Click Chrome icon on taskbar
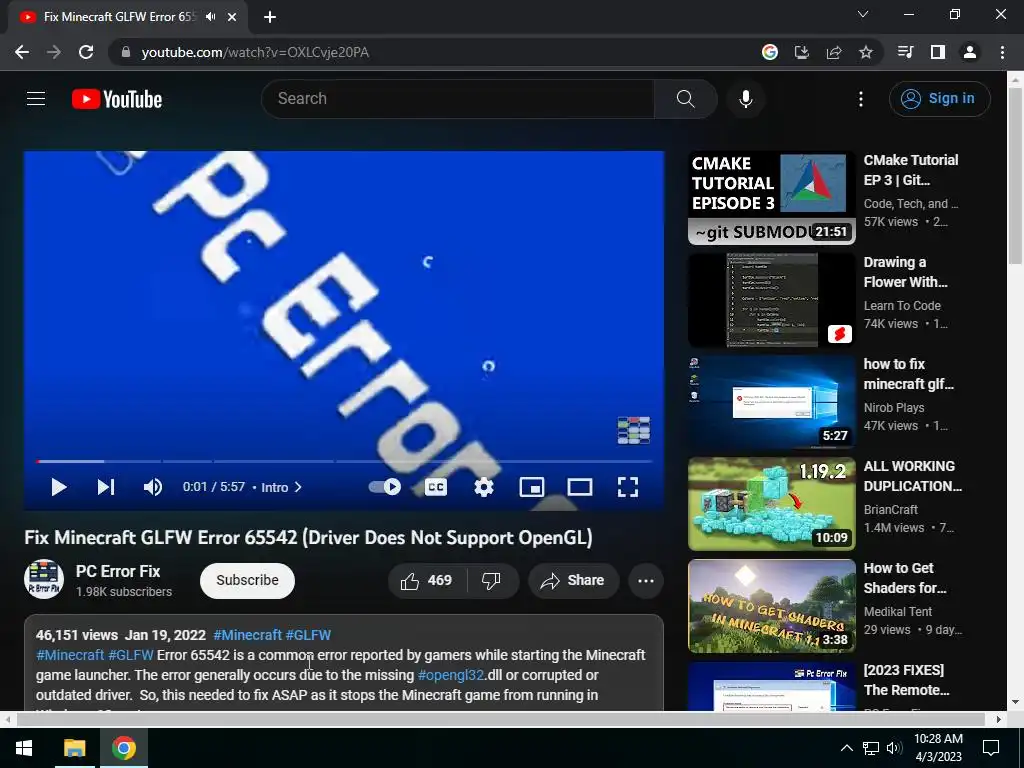 (x=124, y=748)
